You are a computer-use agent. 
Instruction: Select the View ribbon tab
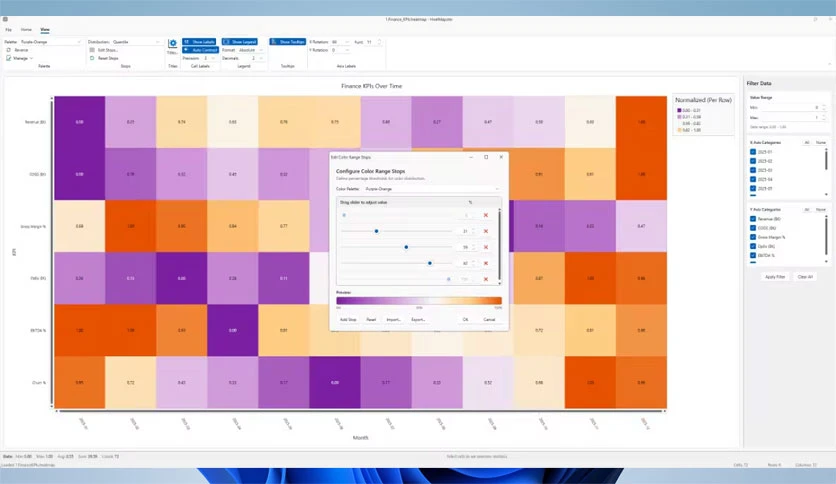pyautogui.click(x=45, y=30)
